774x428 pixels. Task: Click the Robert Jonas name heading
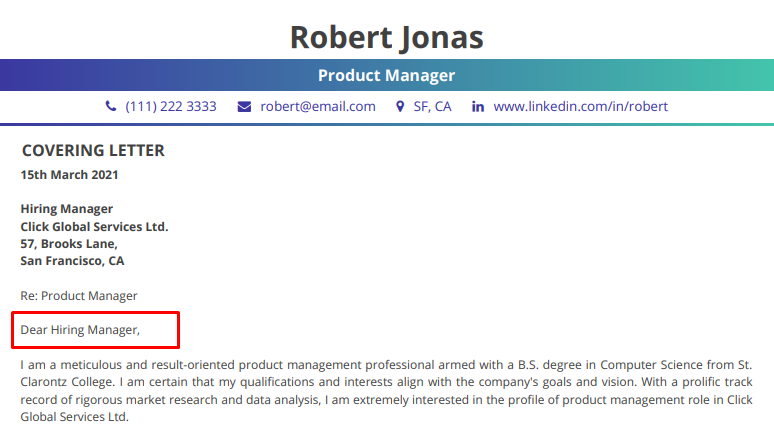click(387, 37)
